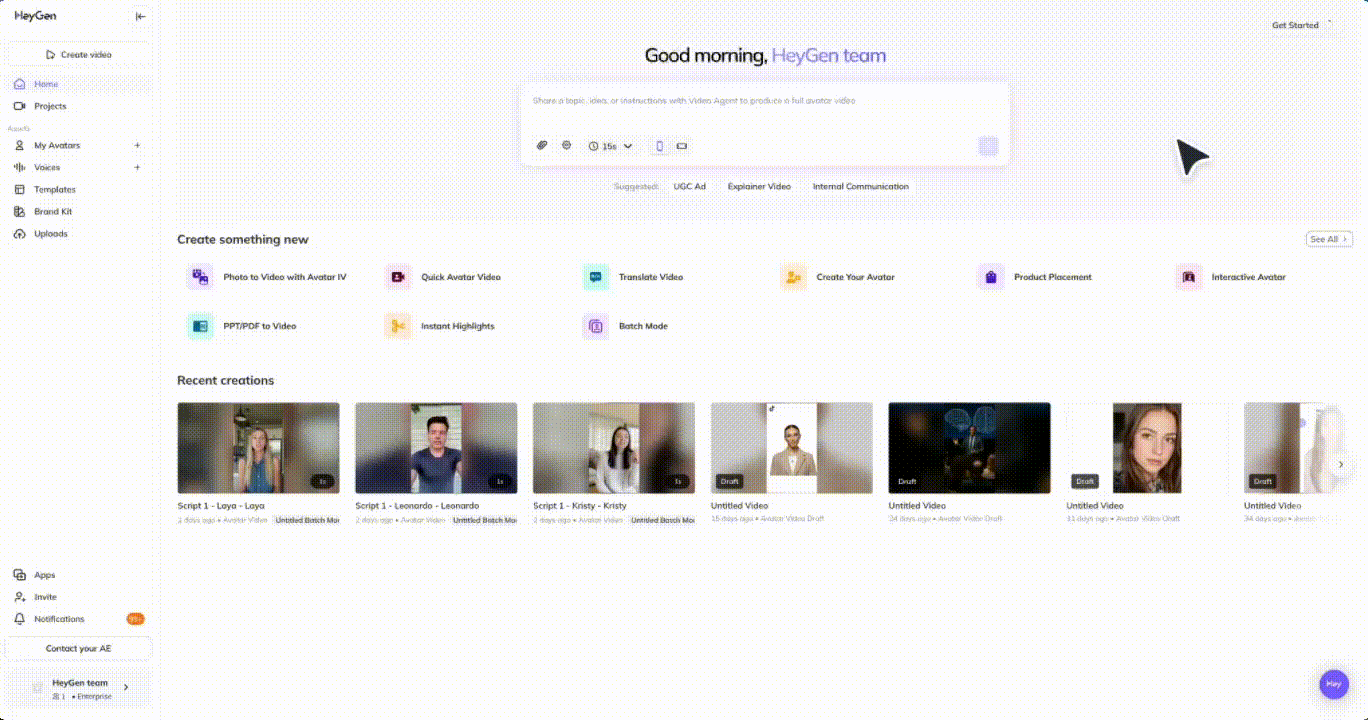
Task: Select portrait orientation toggle
Action: [659, 146]
